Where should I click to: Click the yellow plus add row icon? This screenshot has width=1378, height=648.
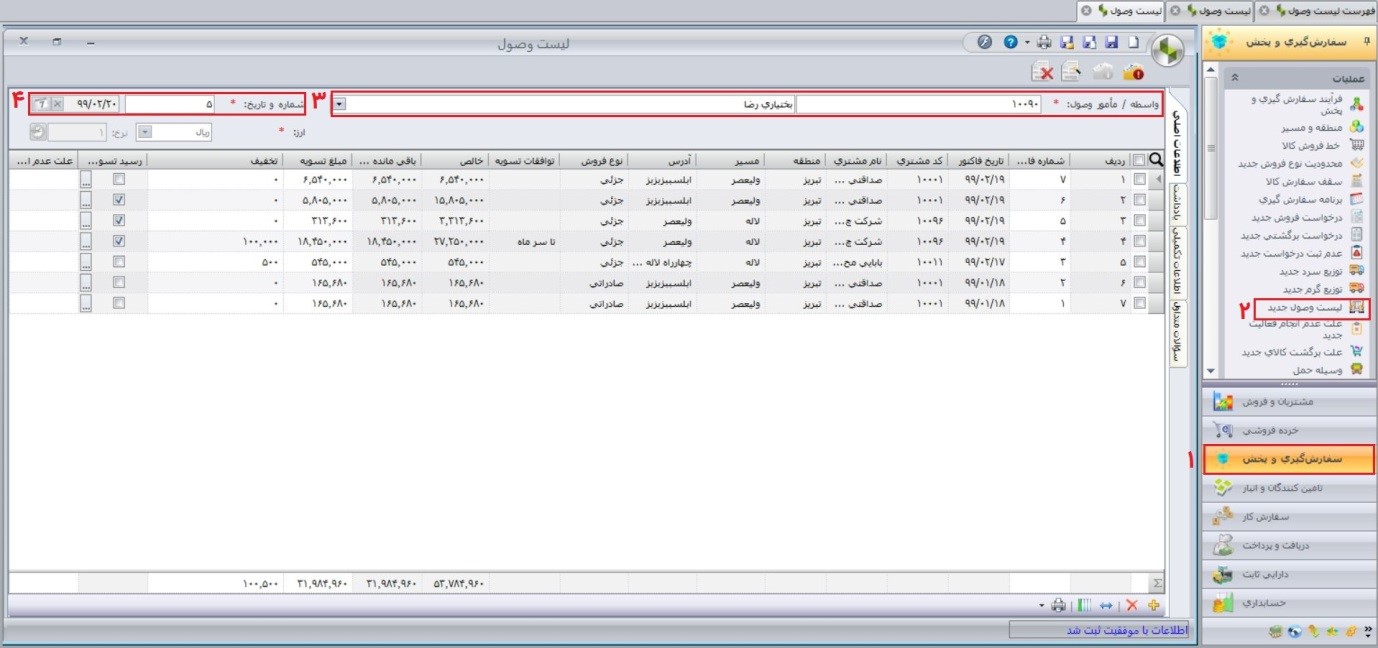click(1154, 605)
